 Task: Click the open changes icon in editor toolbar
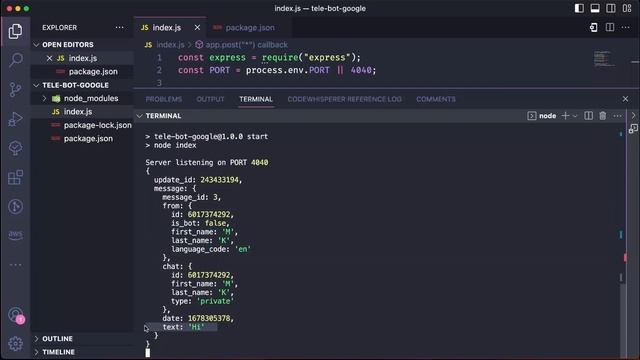coord(594,27)
